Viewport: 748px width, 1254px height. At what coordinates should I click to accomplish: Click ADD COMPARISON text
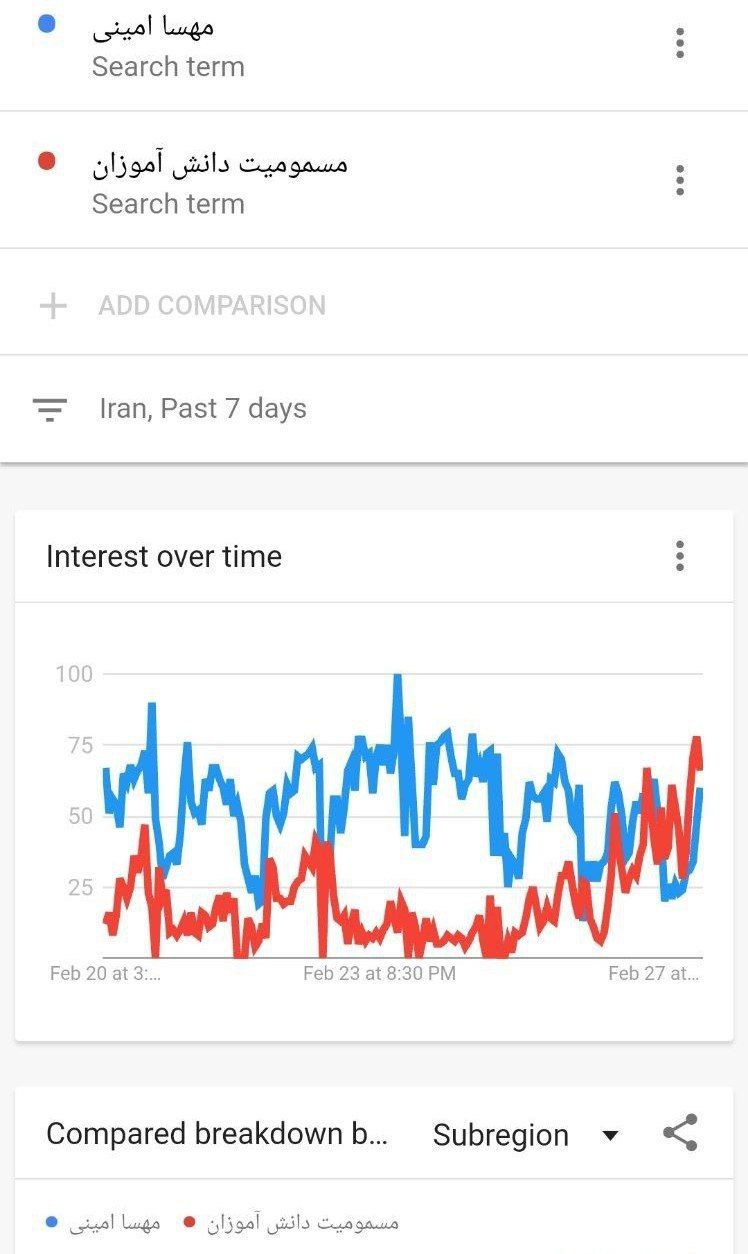click(x=212, y=305)
